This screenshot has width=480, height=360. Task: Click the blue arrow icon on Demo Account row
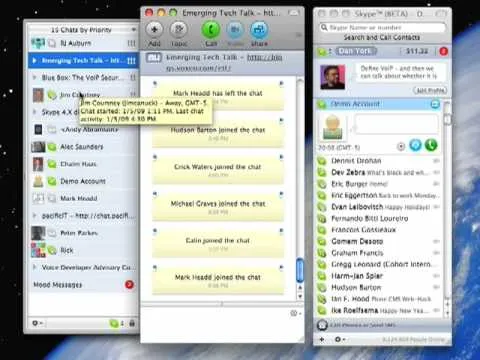coord(435,104)
